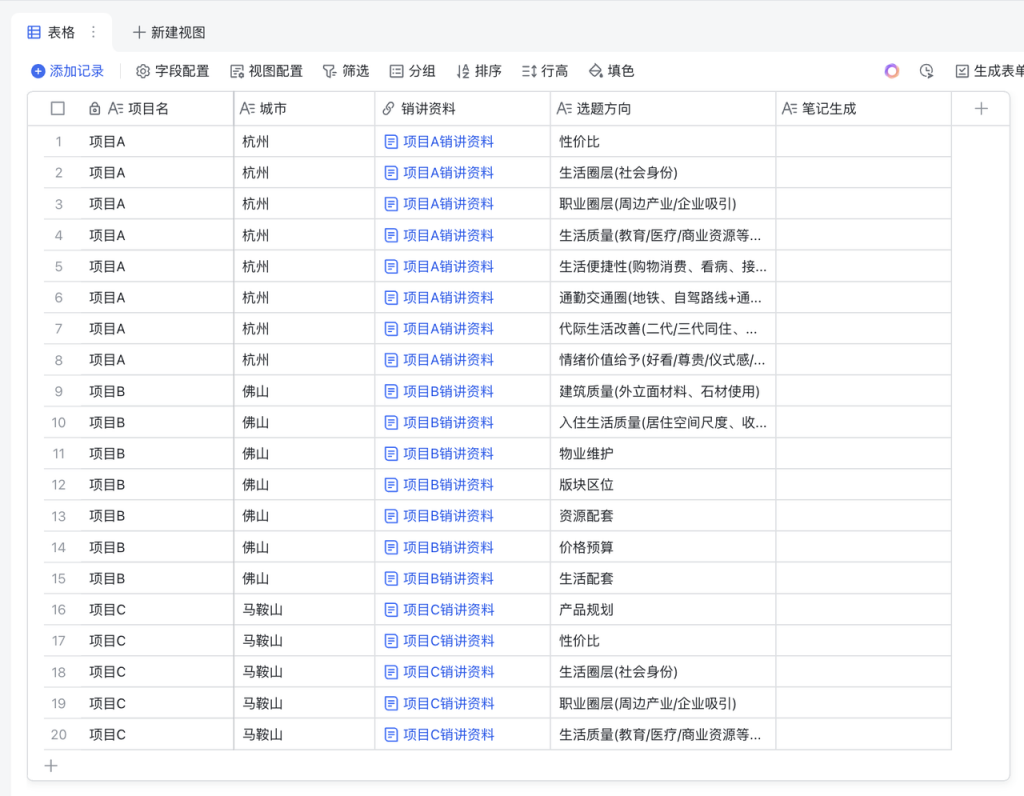Open the history clock icon
The width and height of the screenshot is (1024, 796).
click(926, 71)
